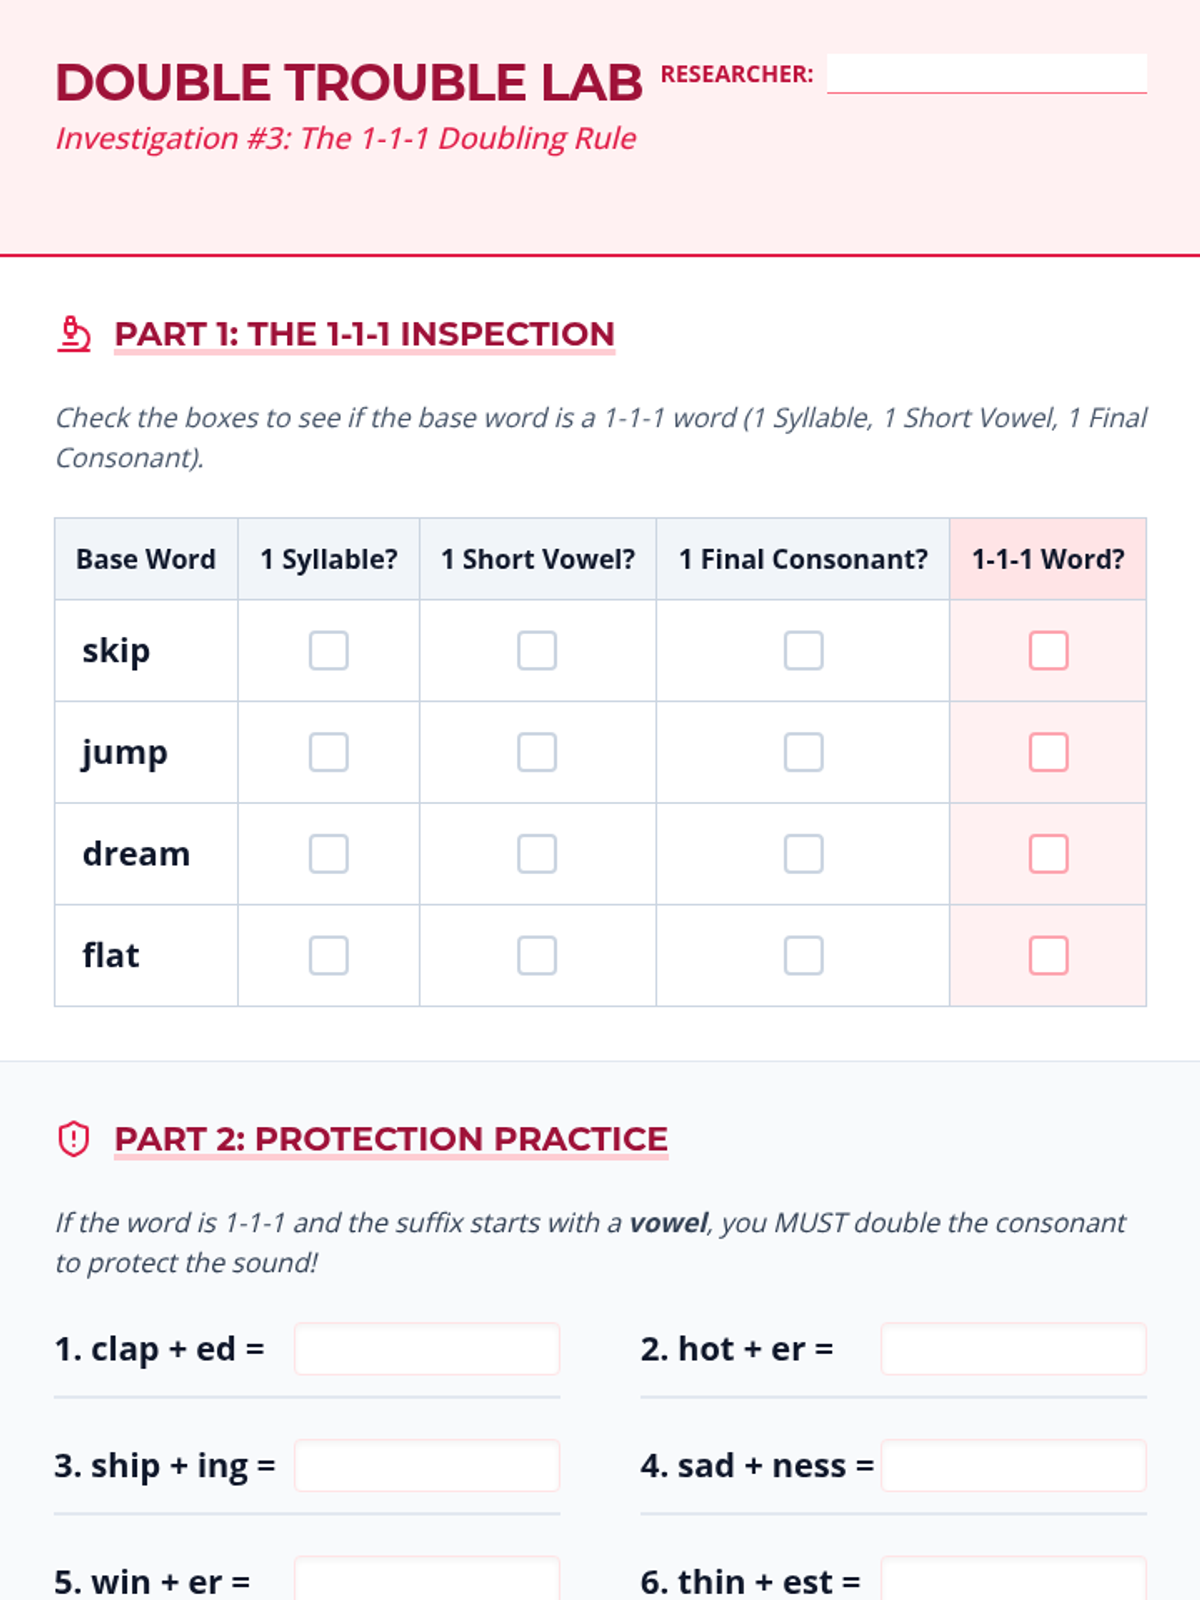Click the answer field for thin + est
The height and width of the screenshot is (1600, 1200).
[x=1013, y=1580]
